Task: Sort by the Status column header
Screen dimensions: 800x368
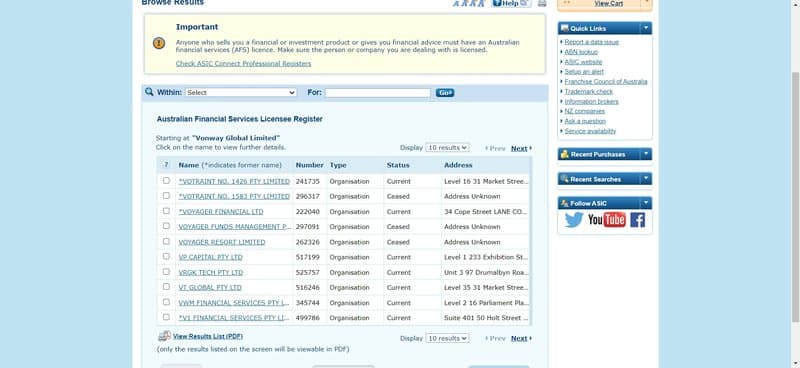Action: (x=398, y=165)
